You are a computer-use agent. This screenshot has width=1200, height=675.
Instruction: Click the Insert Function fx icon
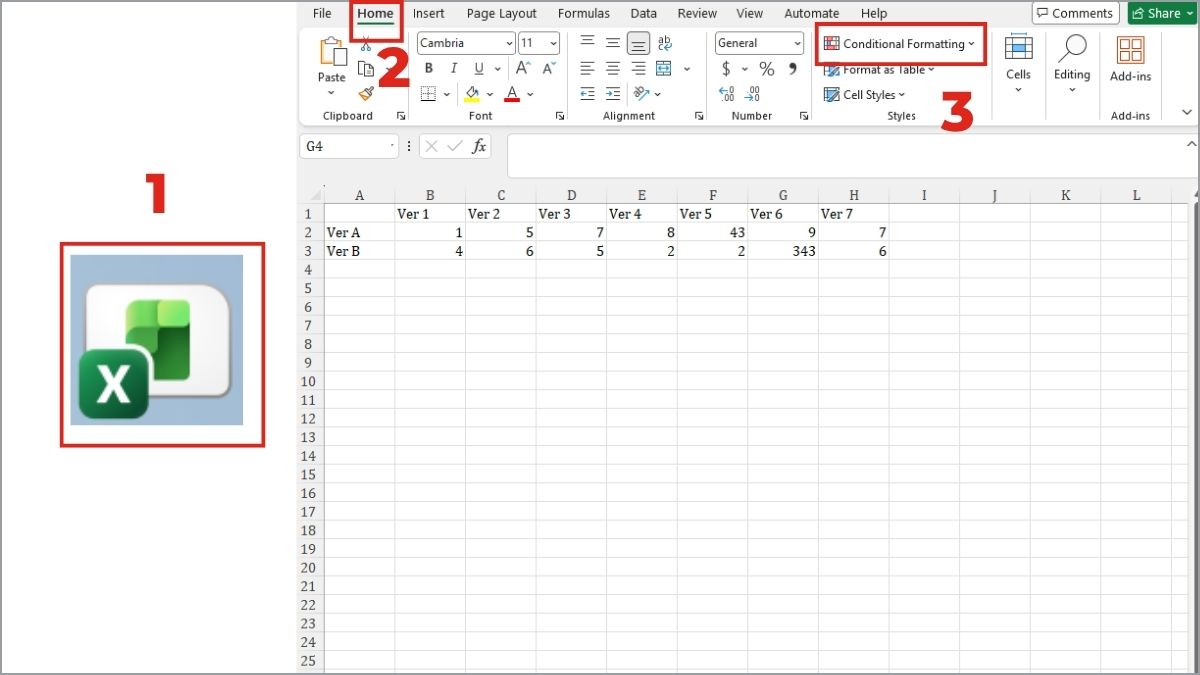(x=479, y=146)
